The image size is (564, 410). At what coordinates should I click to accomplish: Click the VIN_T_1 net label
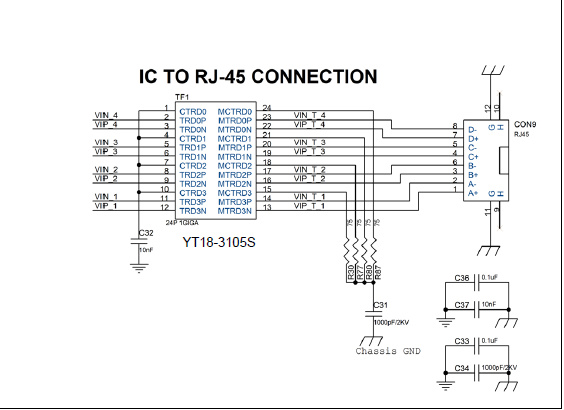(310, 197)
